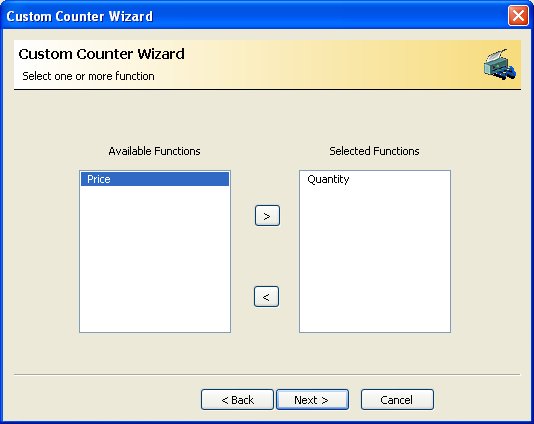Add function with the > arrow button
Screen dimensions: 534x424
pos(267,216)
